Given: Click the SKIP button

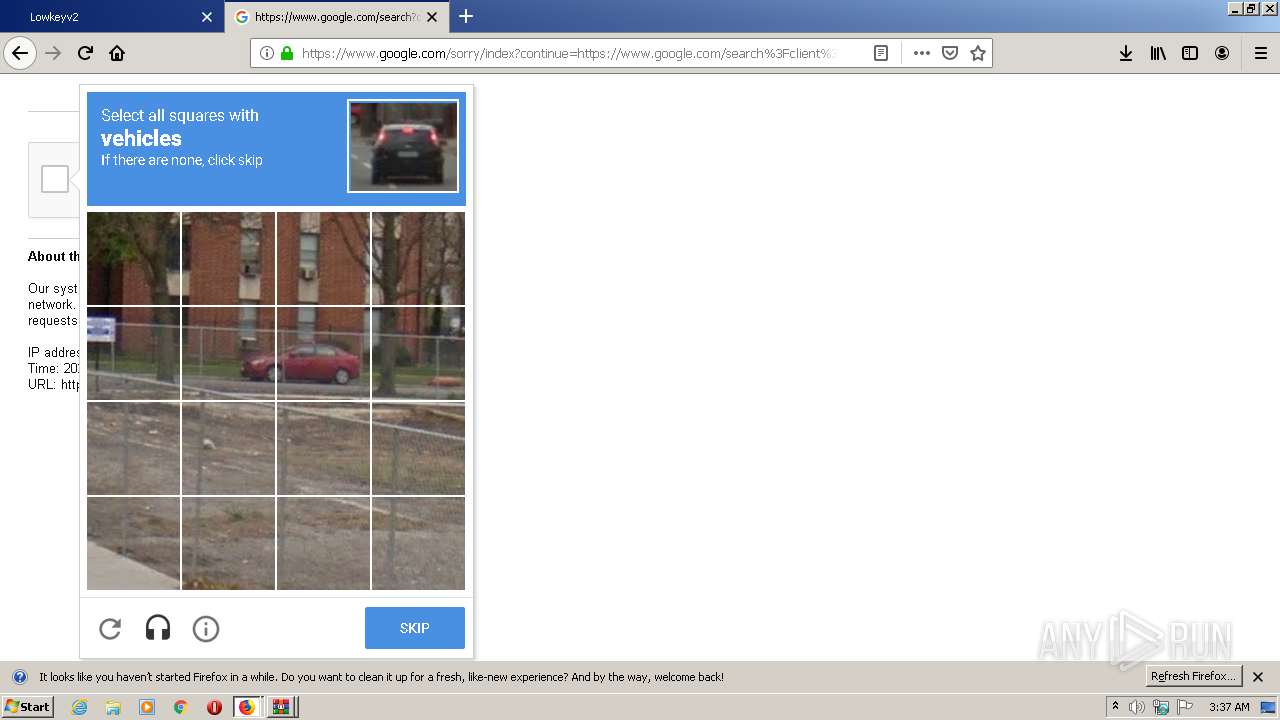Looking at the screenshot, I should 415,628.
